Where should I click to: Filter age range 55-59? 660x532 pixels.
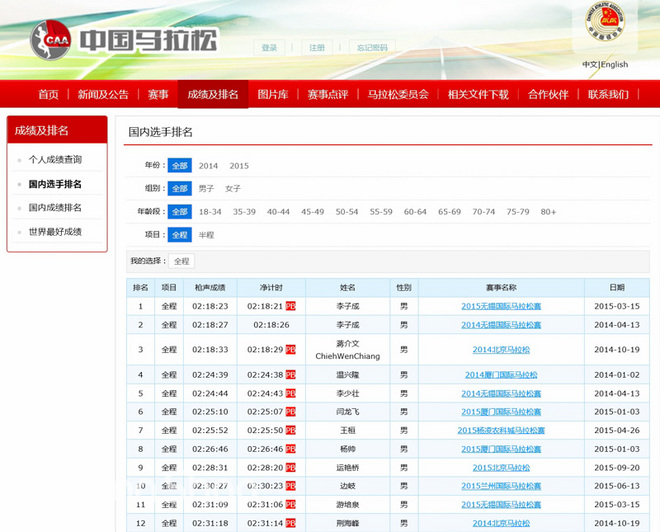point(381,212)
